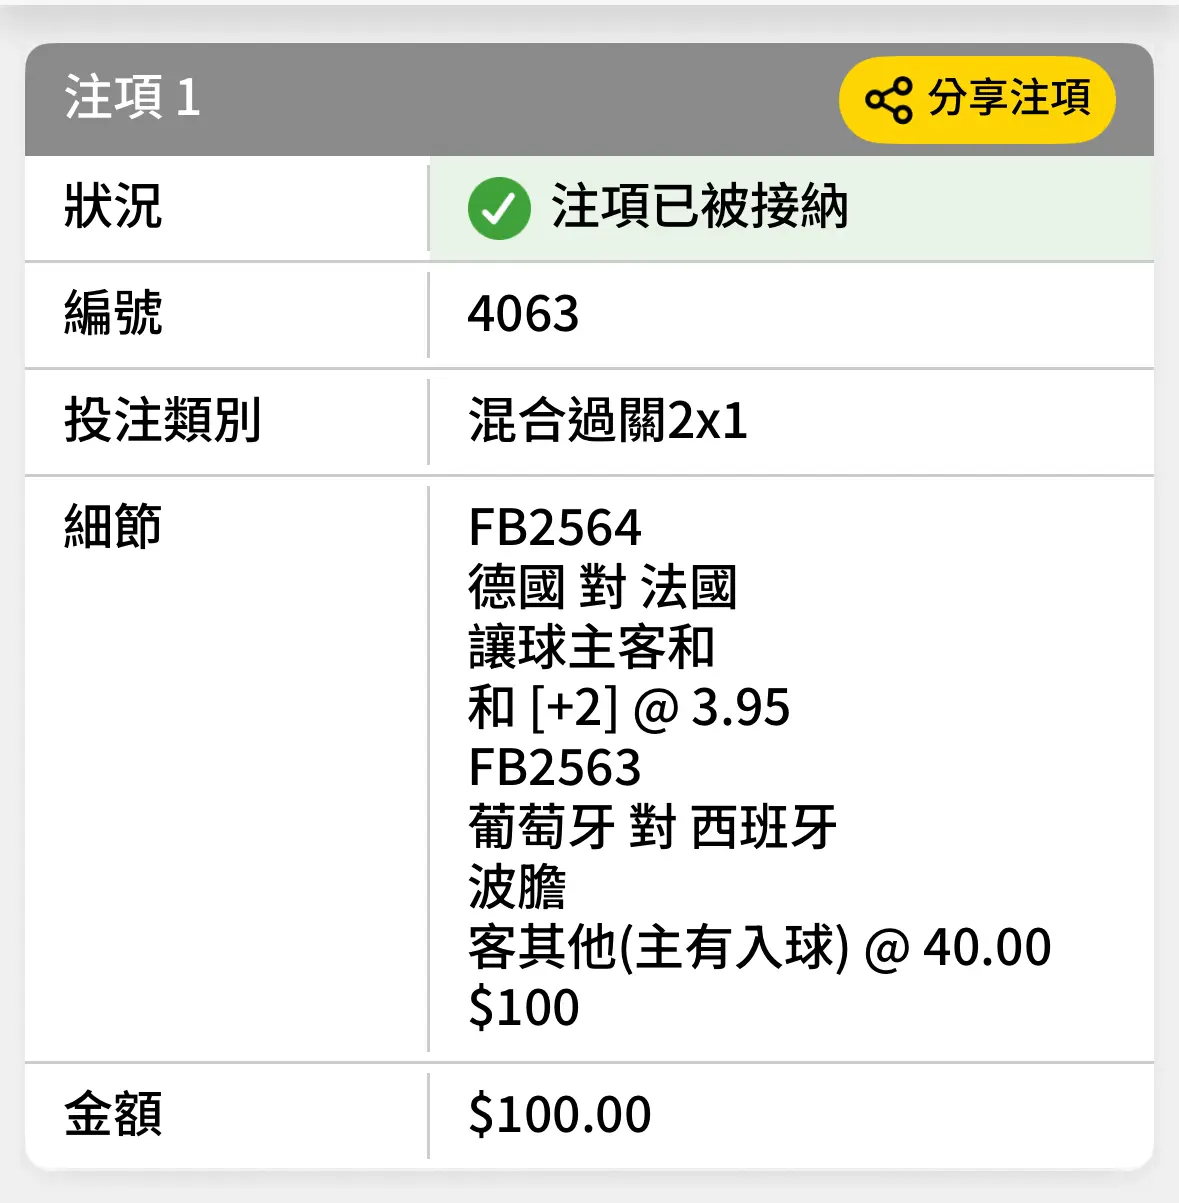Select the 注項 1 header title

(133, 99)
